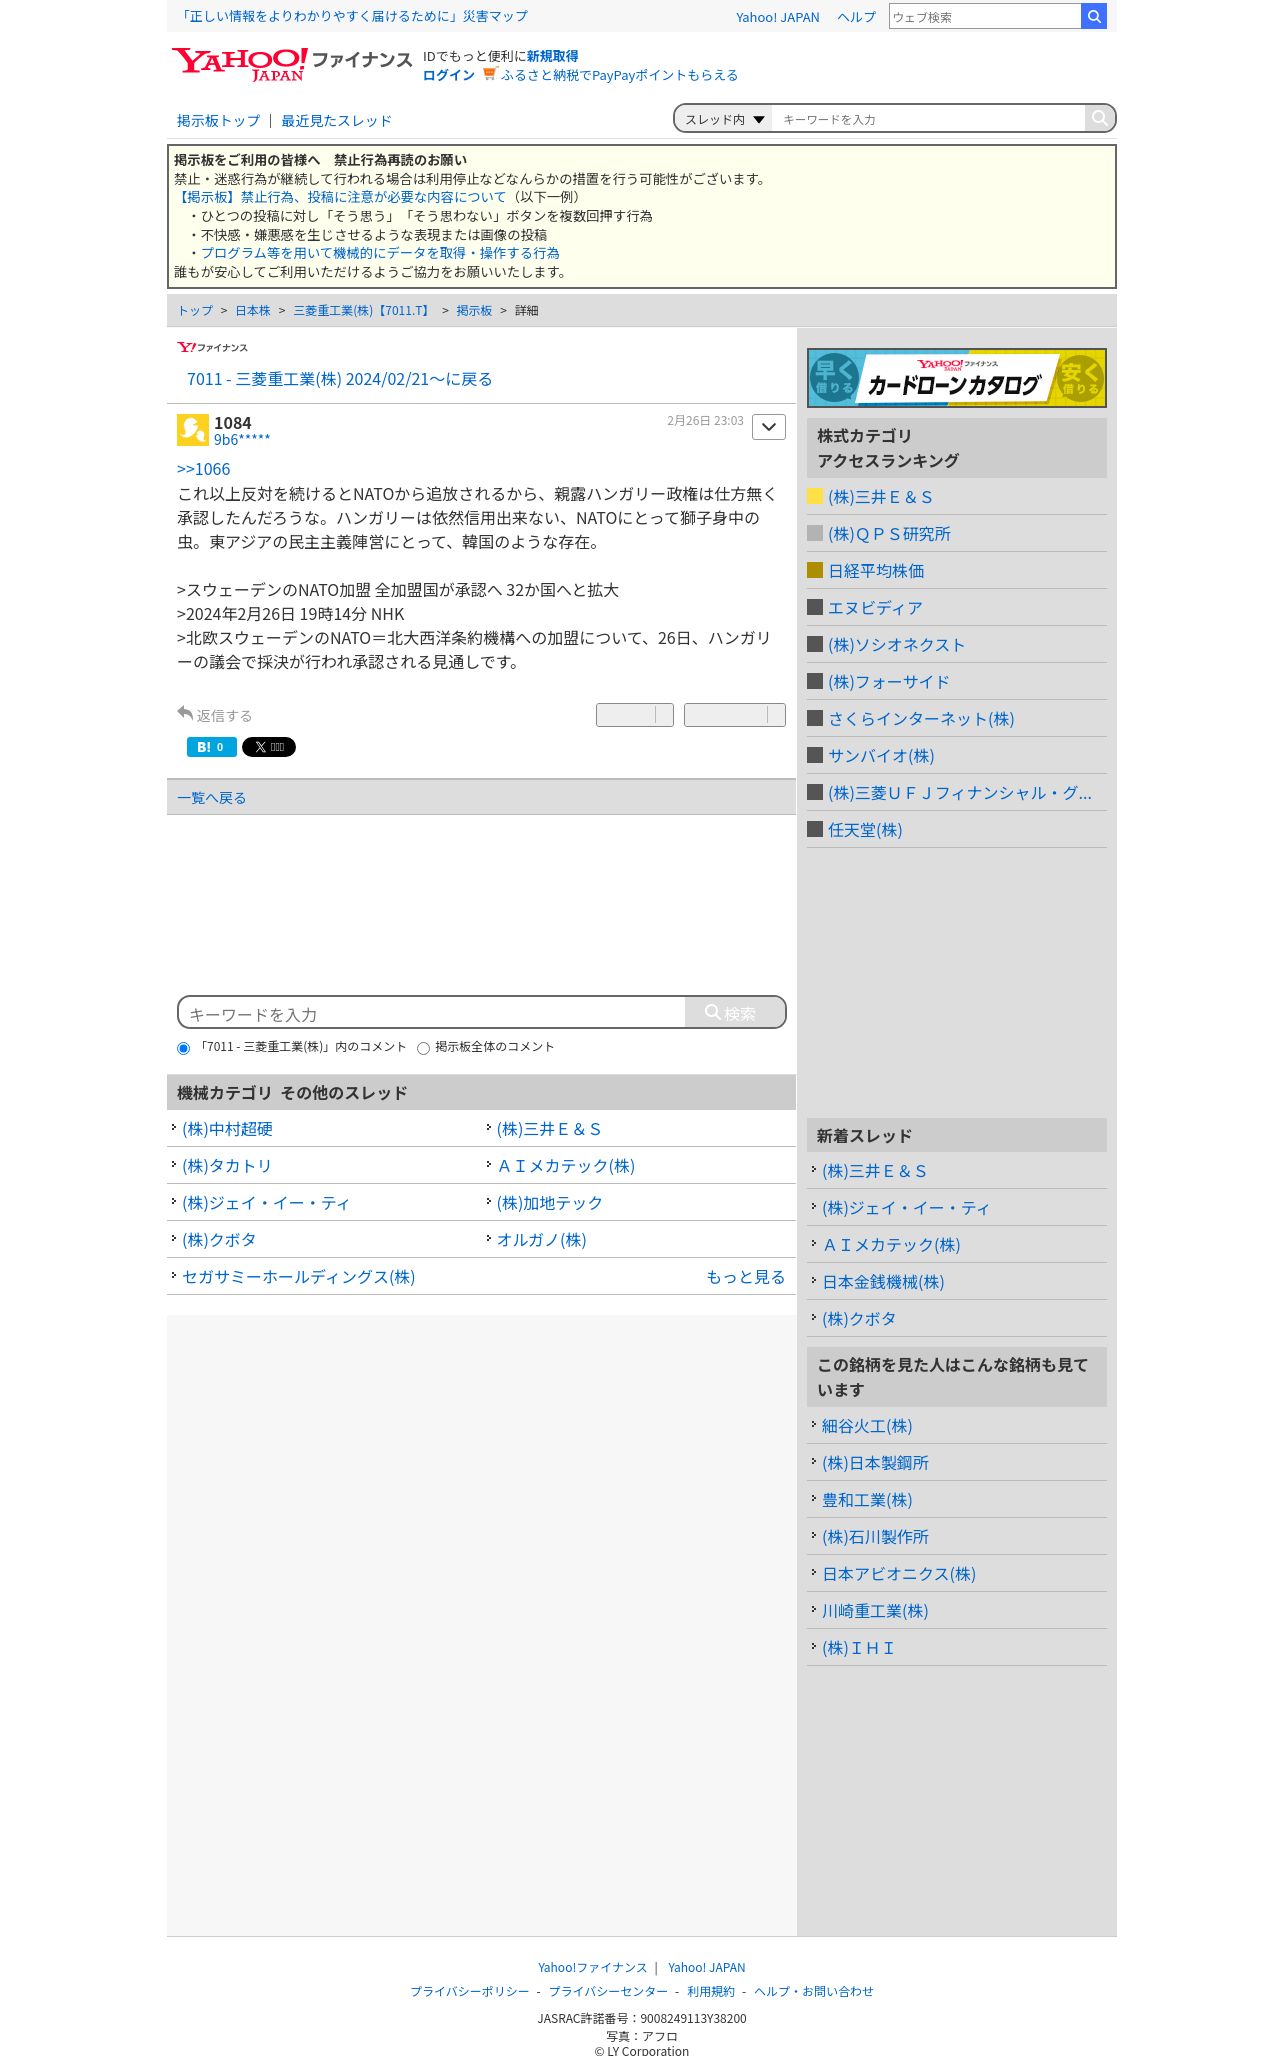Select the 掲示板全体のコメント radio button
Screen dimensions: 1284x2056
(423, 1048)
